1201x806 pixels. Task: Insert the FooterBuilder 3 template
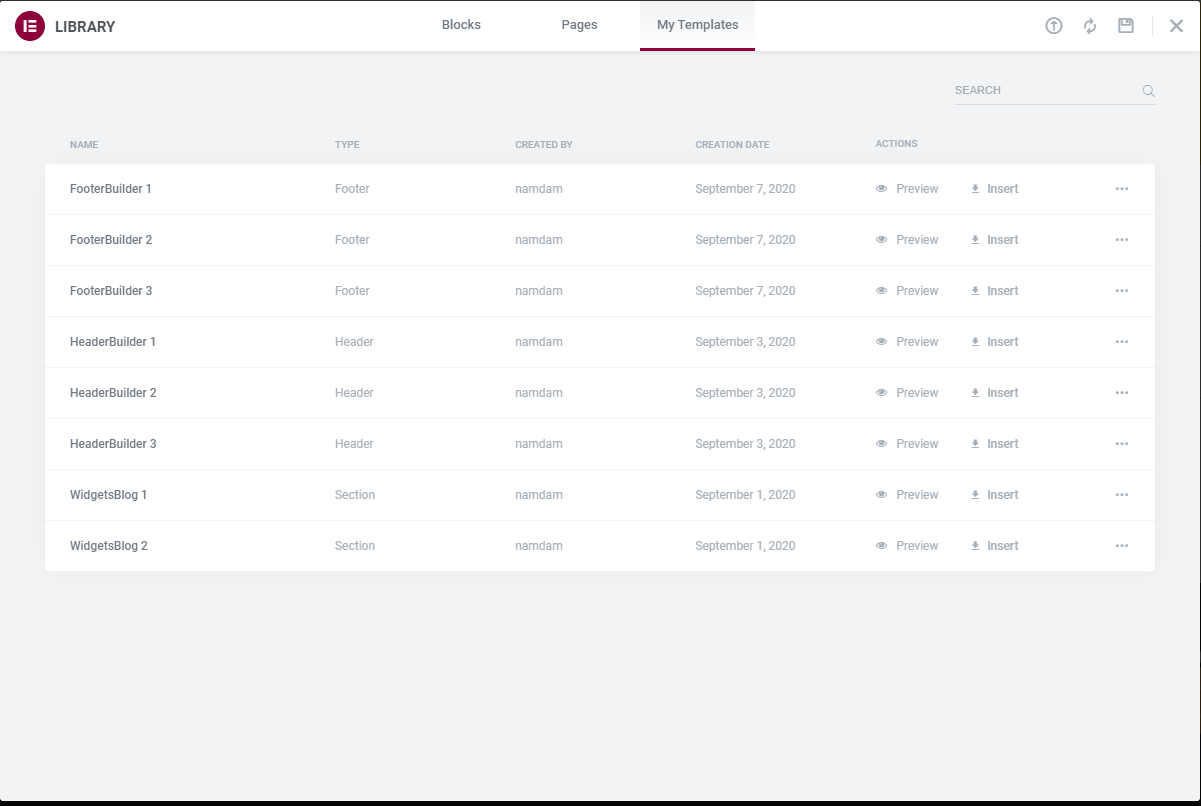994,291
